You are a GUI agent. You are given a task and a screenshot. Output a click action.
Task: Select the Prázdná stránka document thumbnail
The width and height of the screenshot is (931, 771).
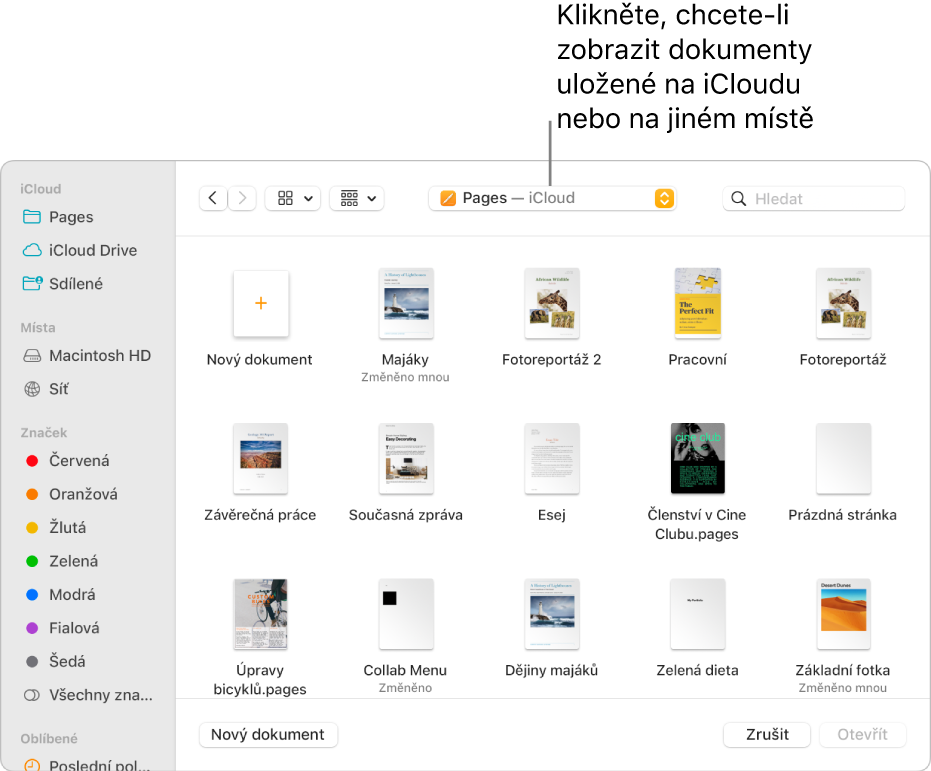coord(843,459)
